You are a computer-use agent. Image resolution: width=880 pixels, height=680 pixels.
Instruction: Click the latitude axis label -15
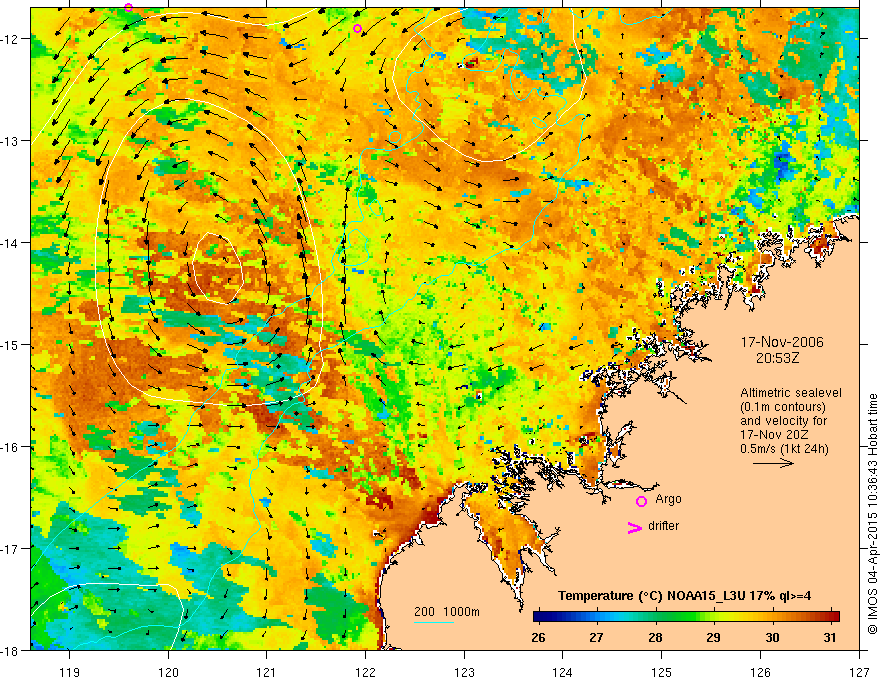pos(11,344)
